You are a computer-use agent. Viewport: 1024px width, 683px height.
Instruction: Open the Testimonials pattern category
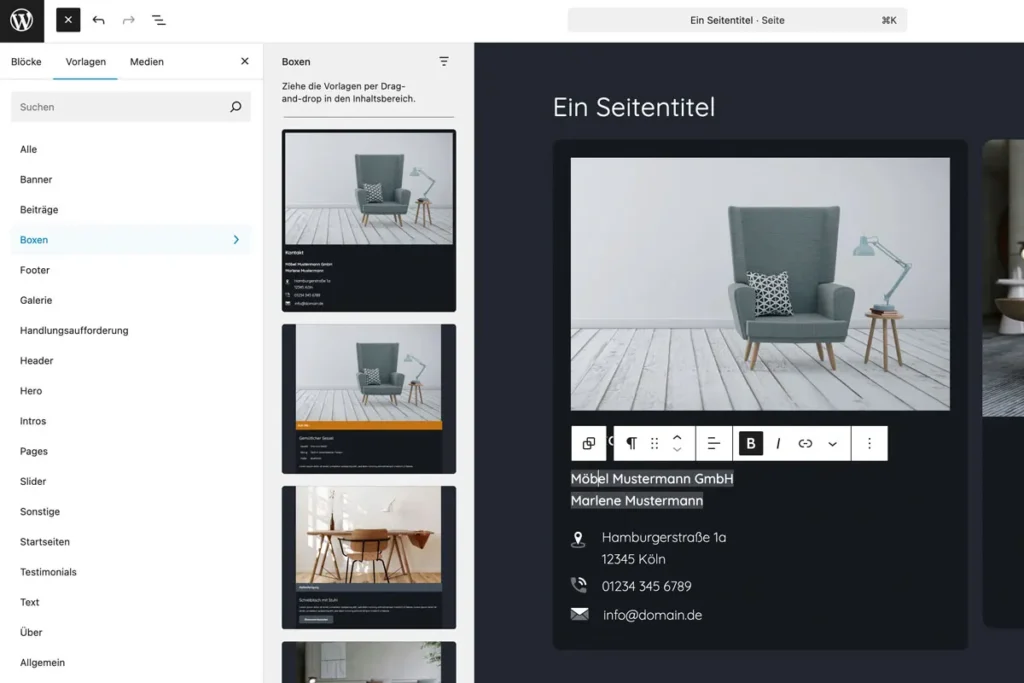pos(48,572)
